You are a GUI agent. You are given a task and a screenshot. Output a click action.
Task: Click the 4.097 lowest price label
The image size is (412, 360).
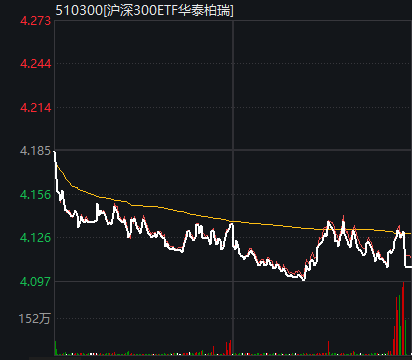click(x=35, y=281)
